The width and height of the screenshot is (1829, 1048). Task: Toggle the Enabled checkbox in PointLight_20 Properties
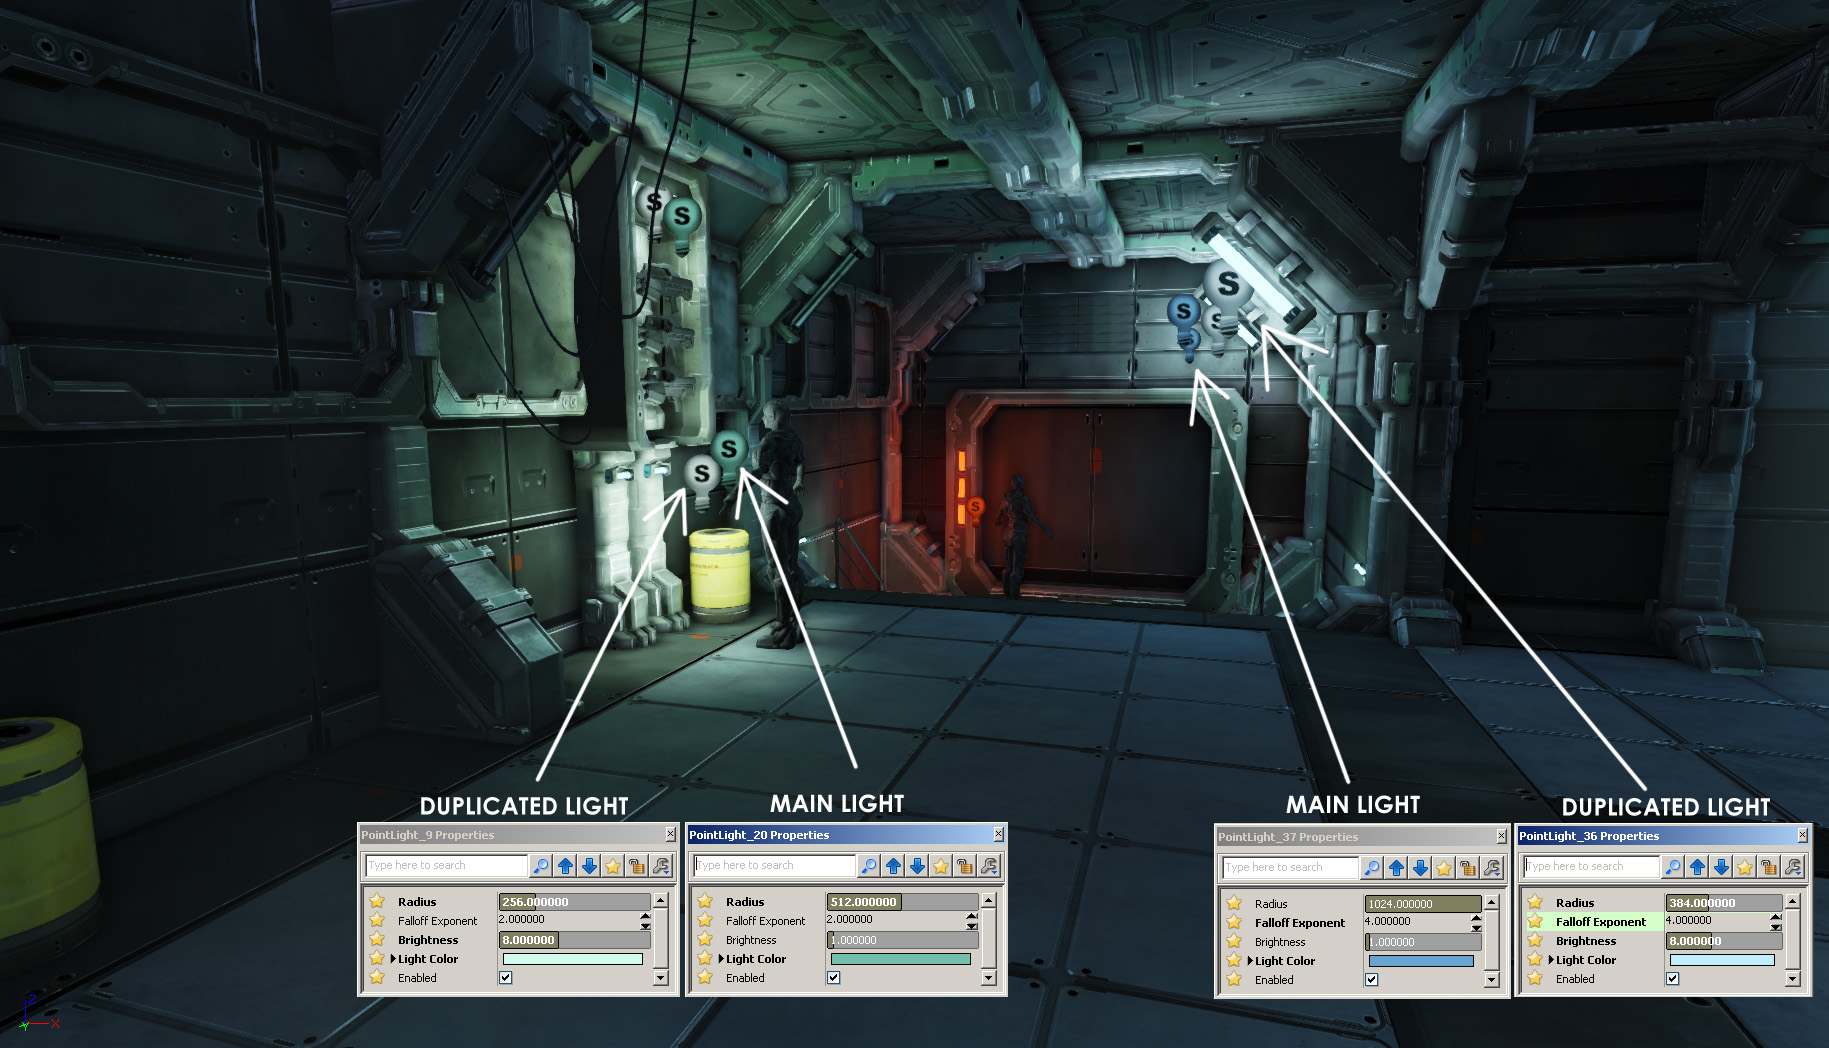point(834,978)
